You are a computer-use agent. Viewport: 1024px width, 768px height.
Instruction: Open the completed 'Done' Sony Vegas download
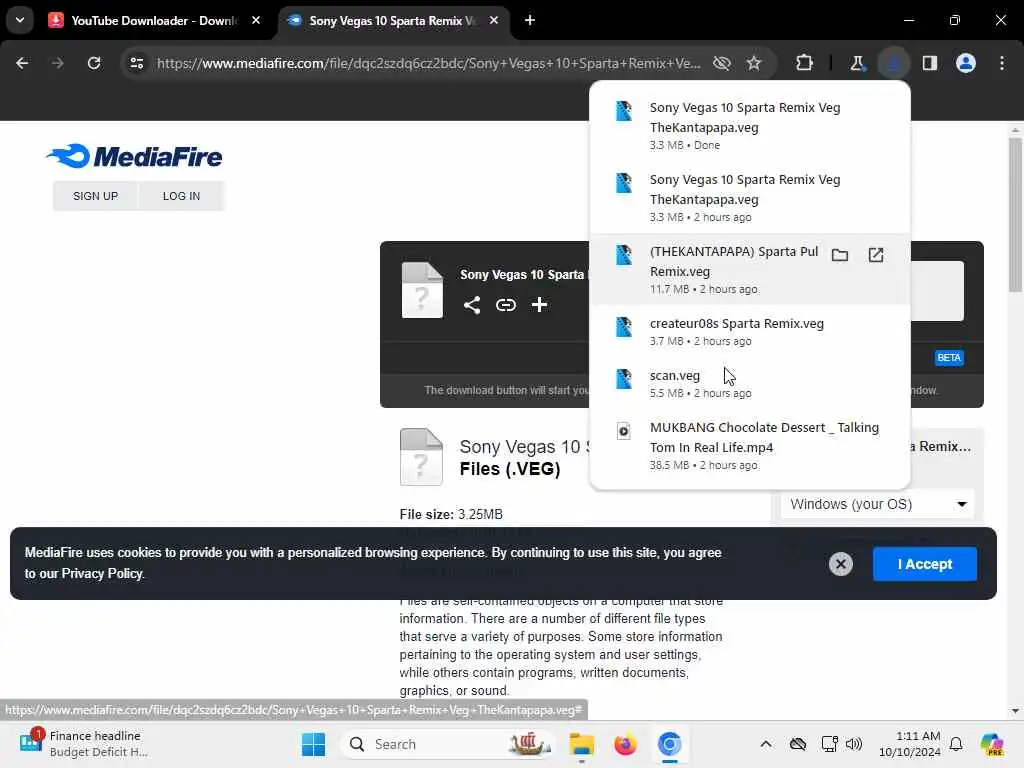(x=749, y=126)
